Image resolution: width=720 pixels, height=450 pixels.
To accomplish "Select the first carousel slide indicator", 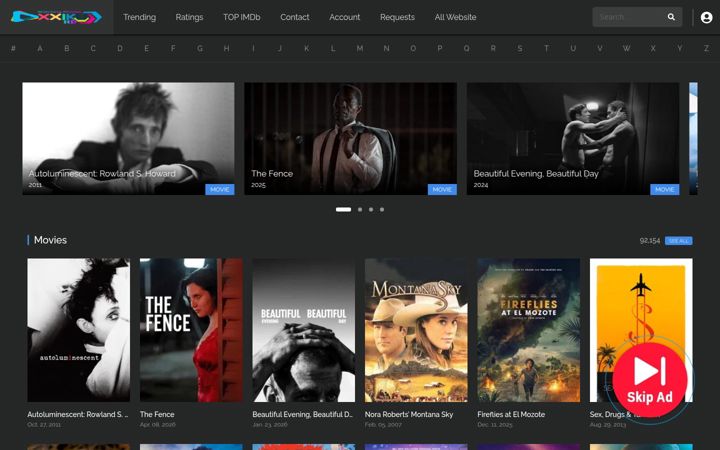I will pyautogui.click(x=343, y=209).
